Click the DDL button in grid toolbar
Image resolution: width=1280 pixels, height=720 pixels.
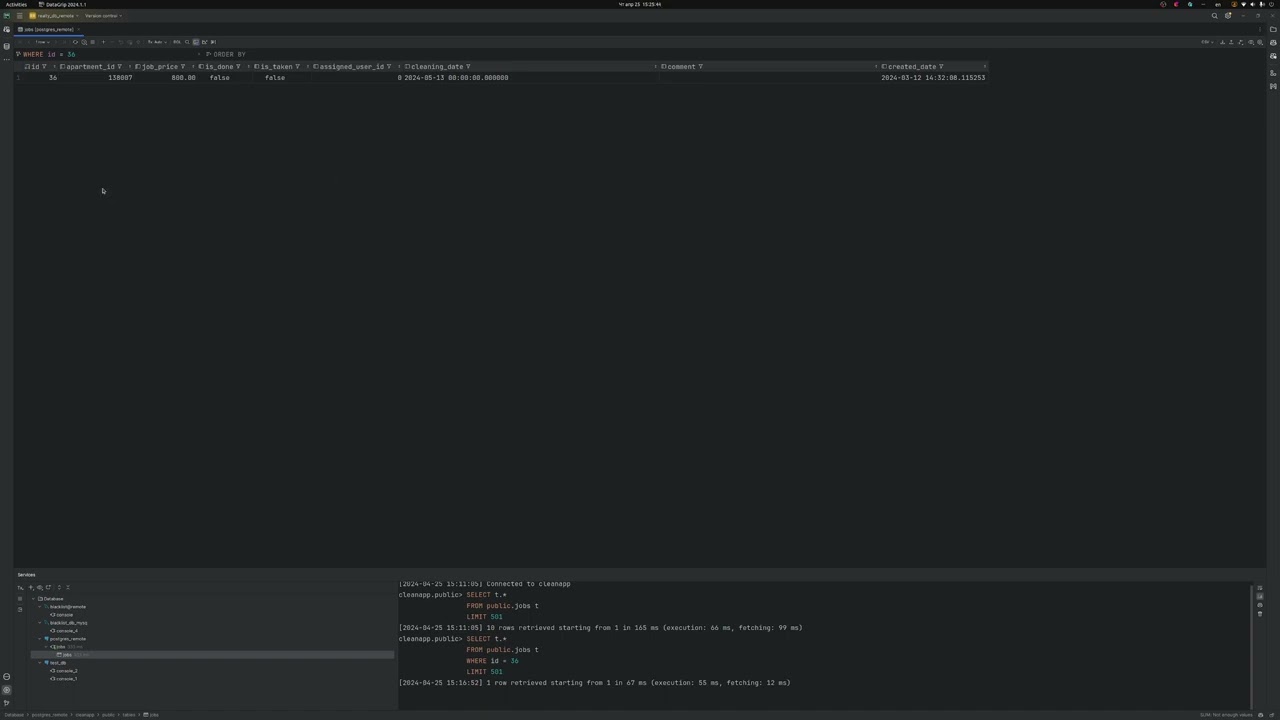coord(177,42)
